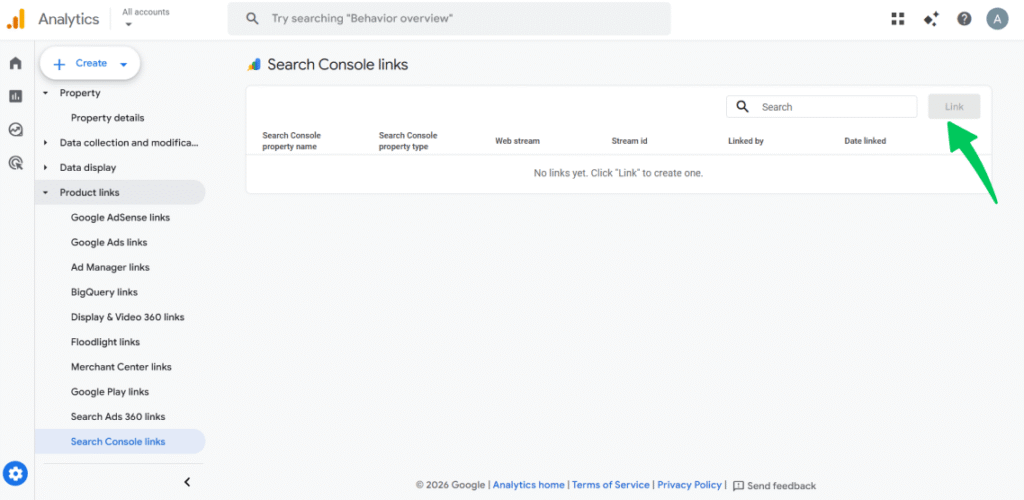Open BigQuery links
Viewport: 1024px width, 500px height.
(x=104, y=292)
